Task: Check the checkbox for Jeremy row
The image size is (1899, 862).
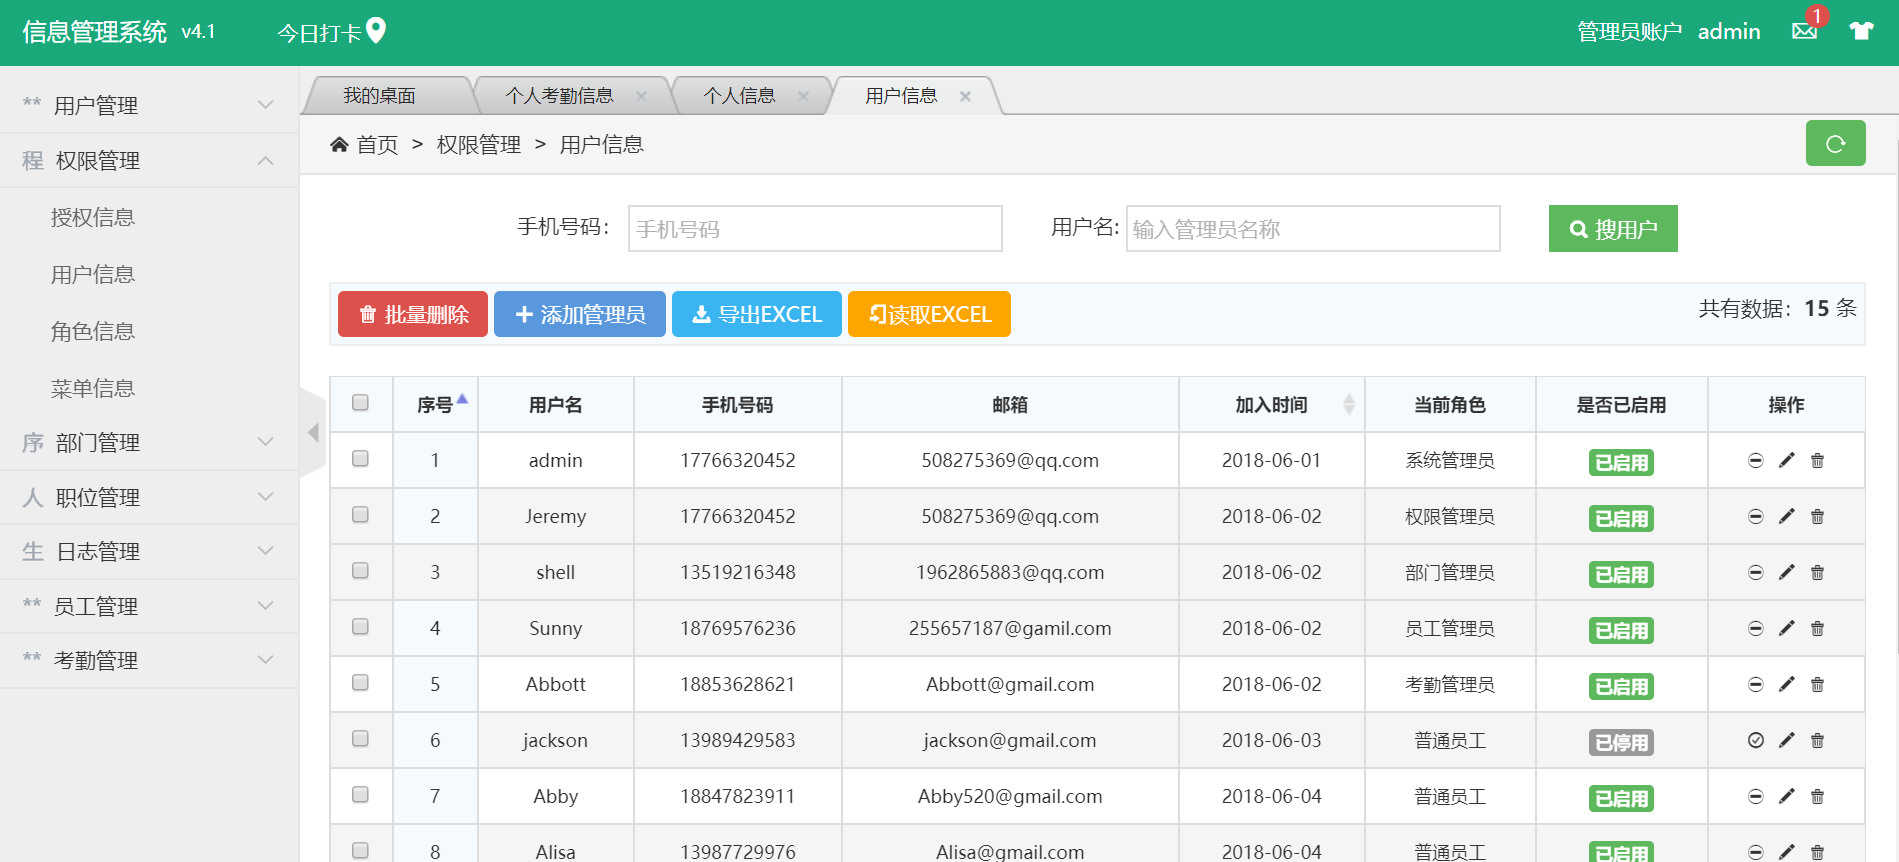Action: pos(360,514)
